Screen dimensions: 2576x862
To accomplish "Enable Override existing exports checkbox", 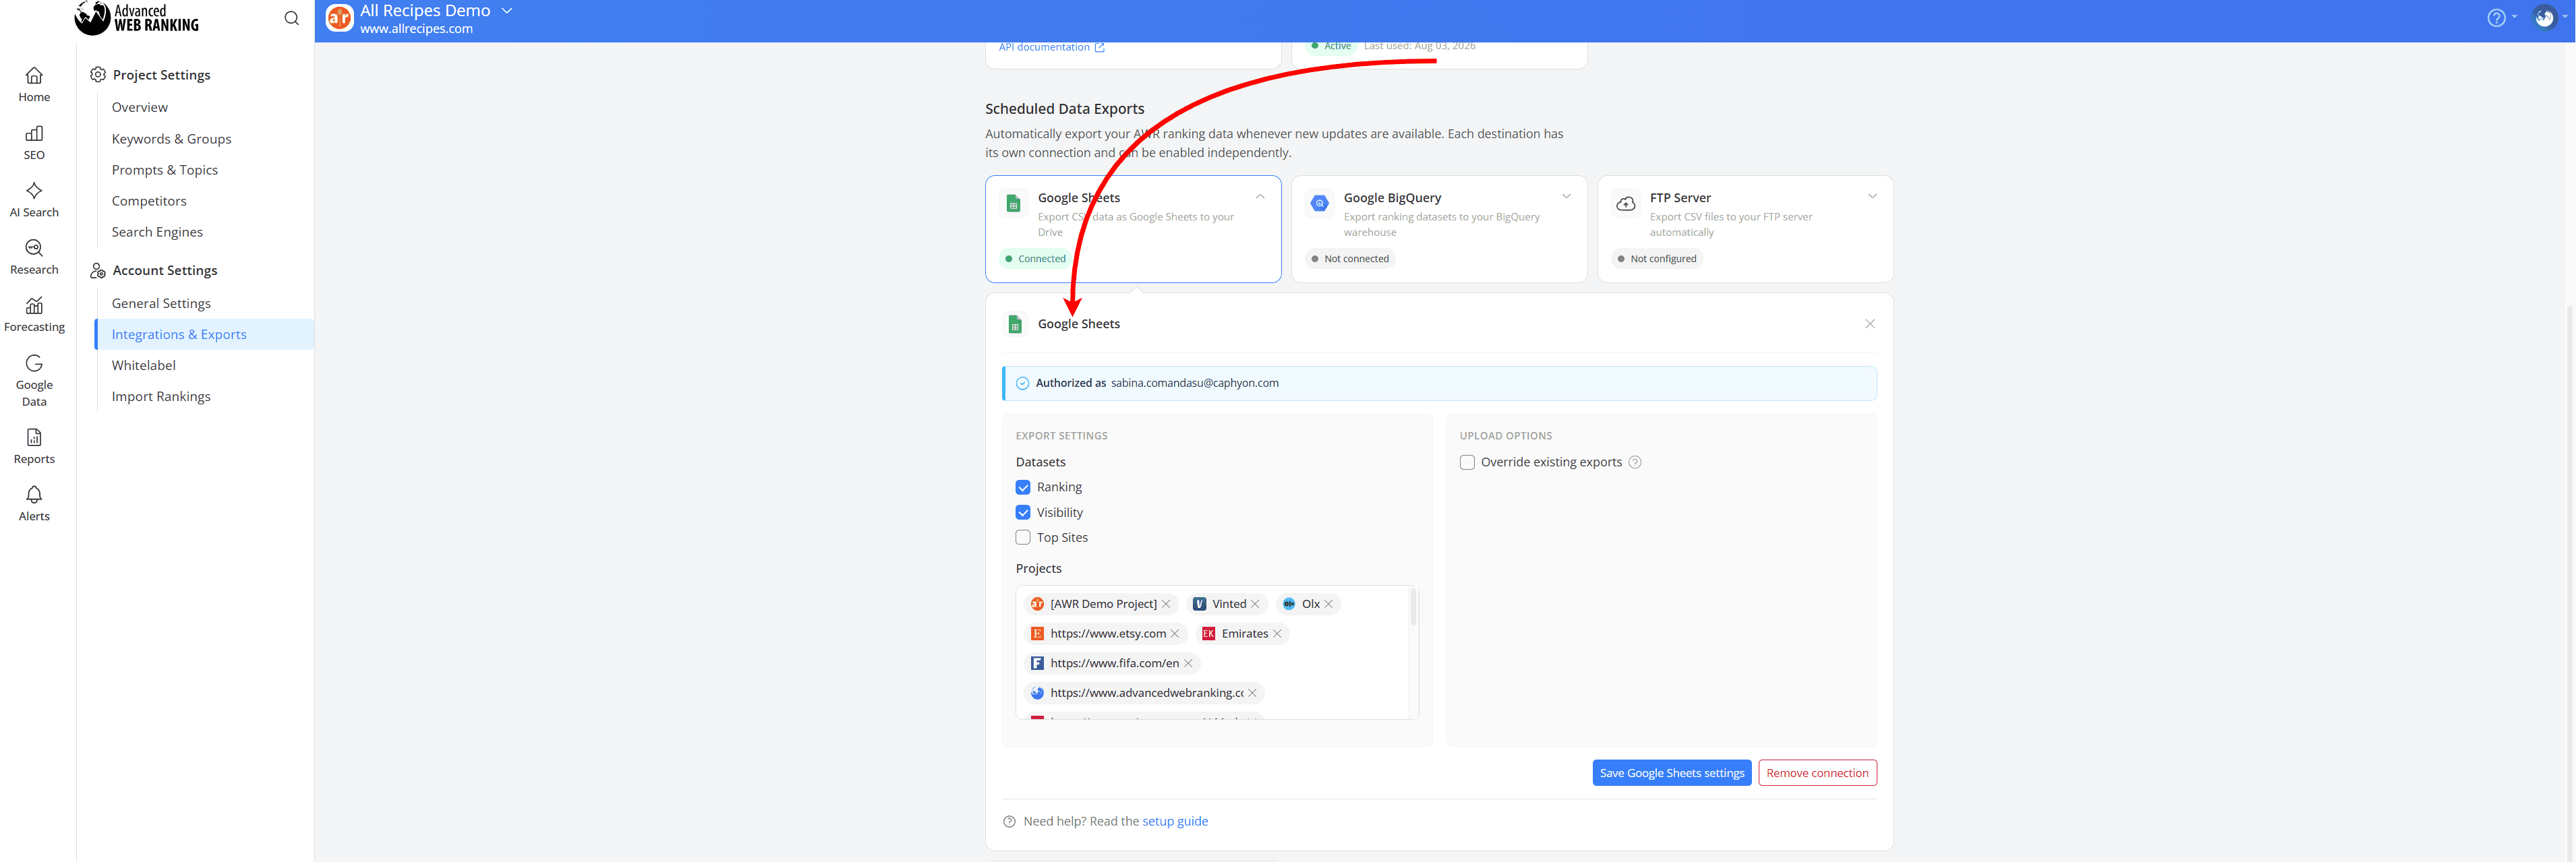I will 1467,462.
